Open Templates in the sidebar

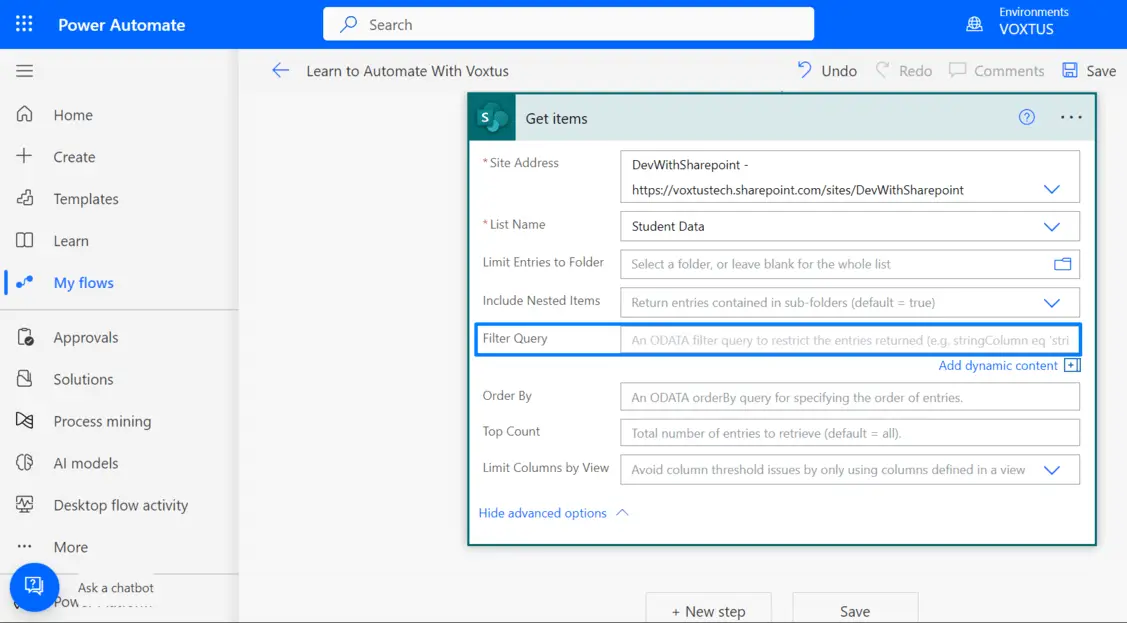tap(85, 199)
